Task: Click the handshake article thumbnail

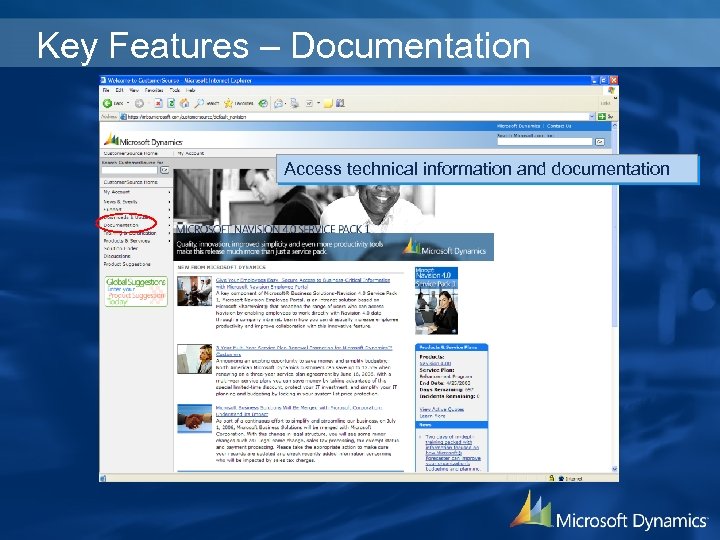Action: [x=195, y=418]
